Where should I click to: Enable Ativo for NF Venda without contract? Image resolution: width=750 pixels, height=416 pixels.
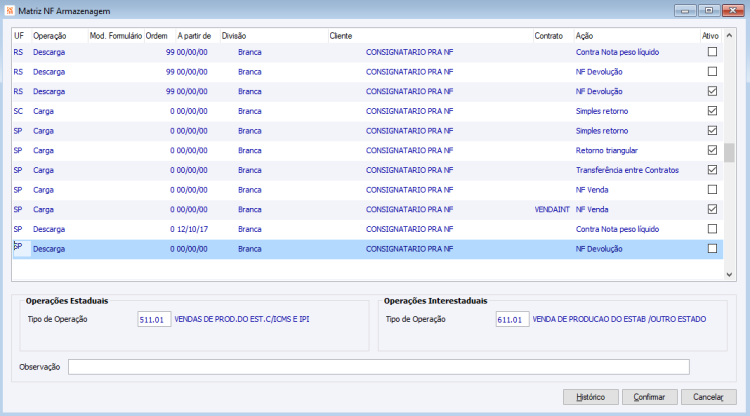[x=712, y=190]
